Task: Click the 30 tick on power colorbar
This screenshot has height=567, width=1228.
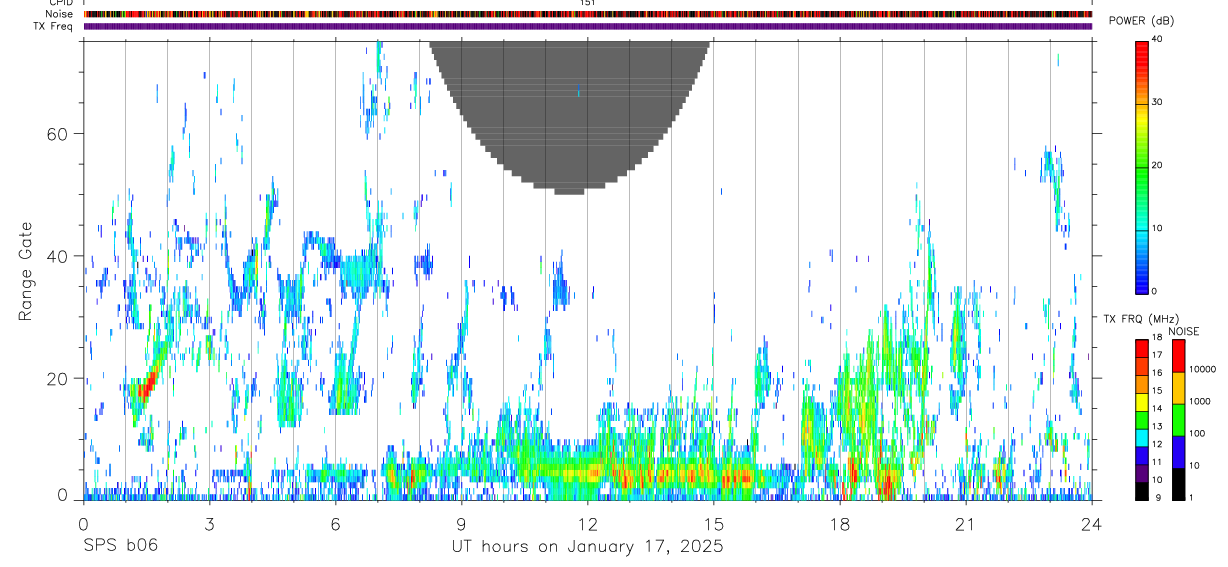Action: [x=1158, y=102]
